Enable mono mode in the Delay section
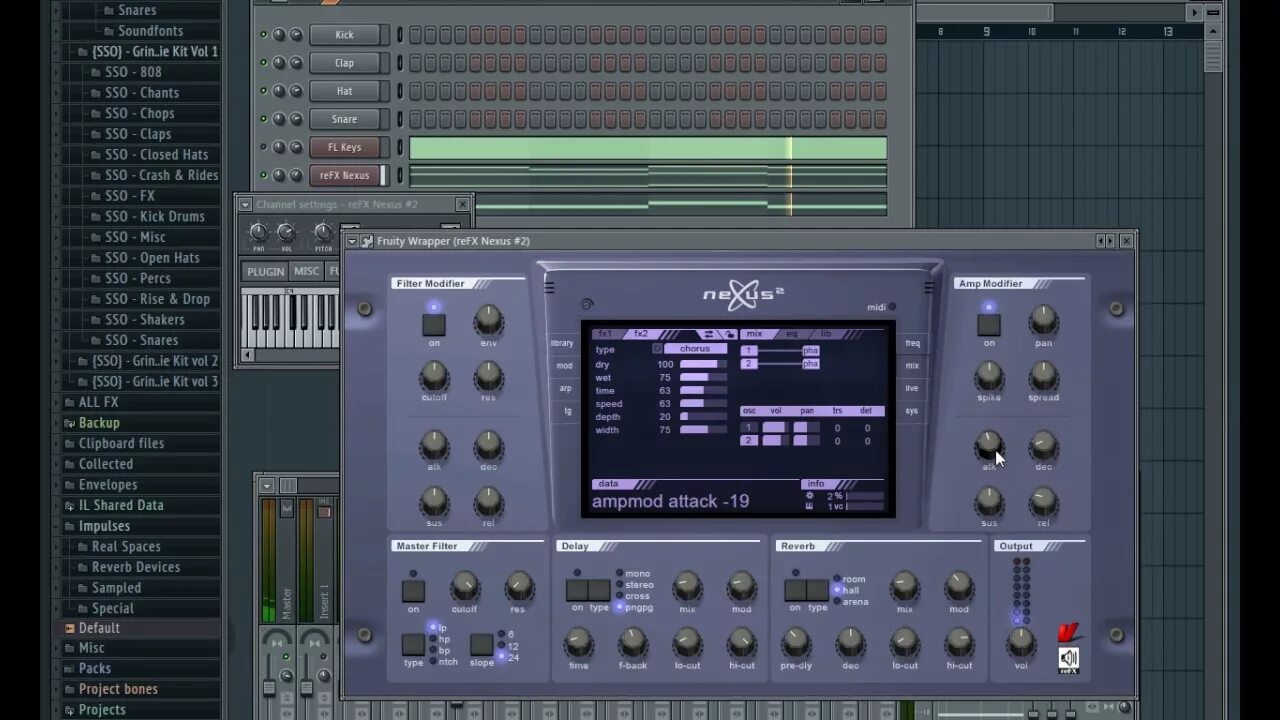Image resolution: width=1280 pixels, height=720 pixels. (622, 573)
